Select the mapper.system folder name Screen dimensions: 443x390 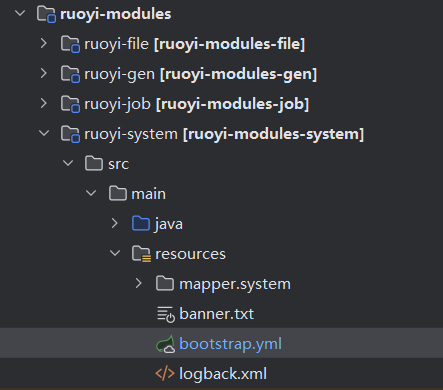point(235,284)
